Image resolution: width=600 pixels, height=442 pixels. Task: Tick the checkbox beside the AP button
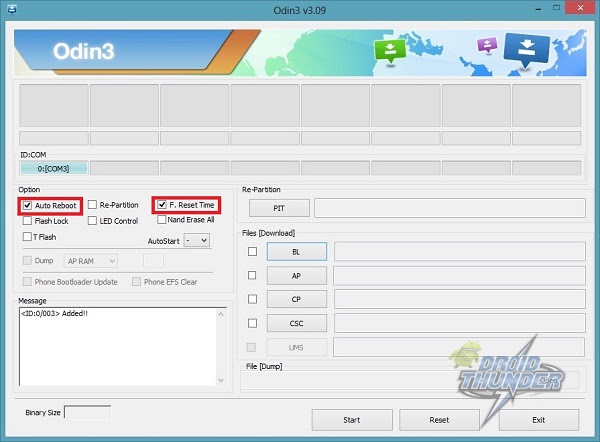tap(252, 275)
